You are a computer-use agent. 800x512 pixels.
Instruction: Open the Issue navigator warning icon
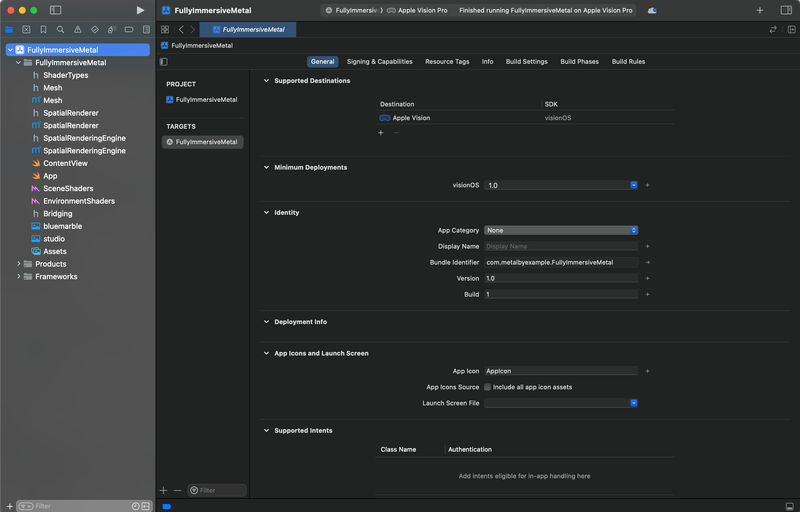pyautogui.click(x=78, y=30)
